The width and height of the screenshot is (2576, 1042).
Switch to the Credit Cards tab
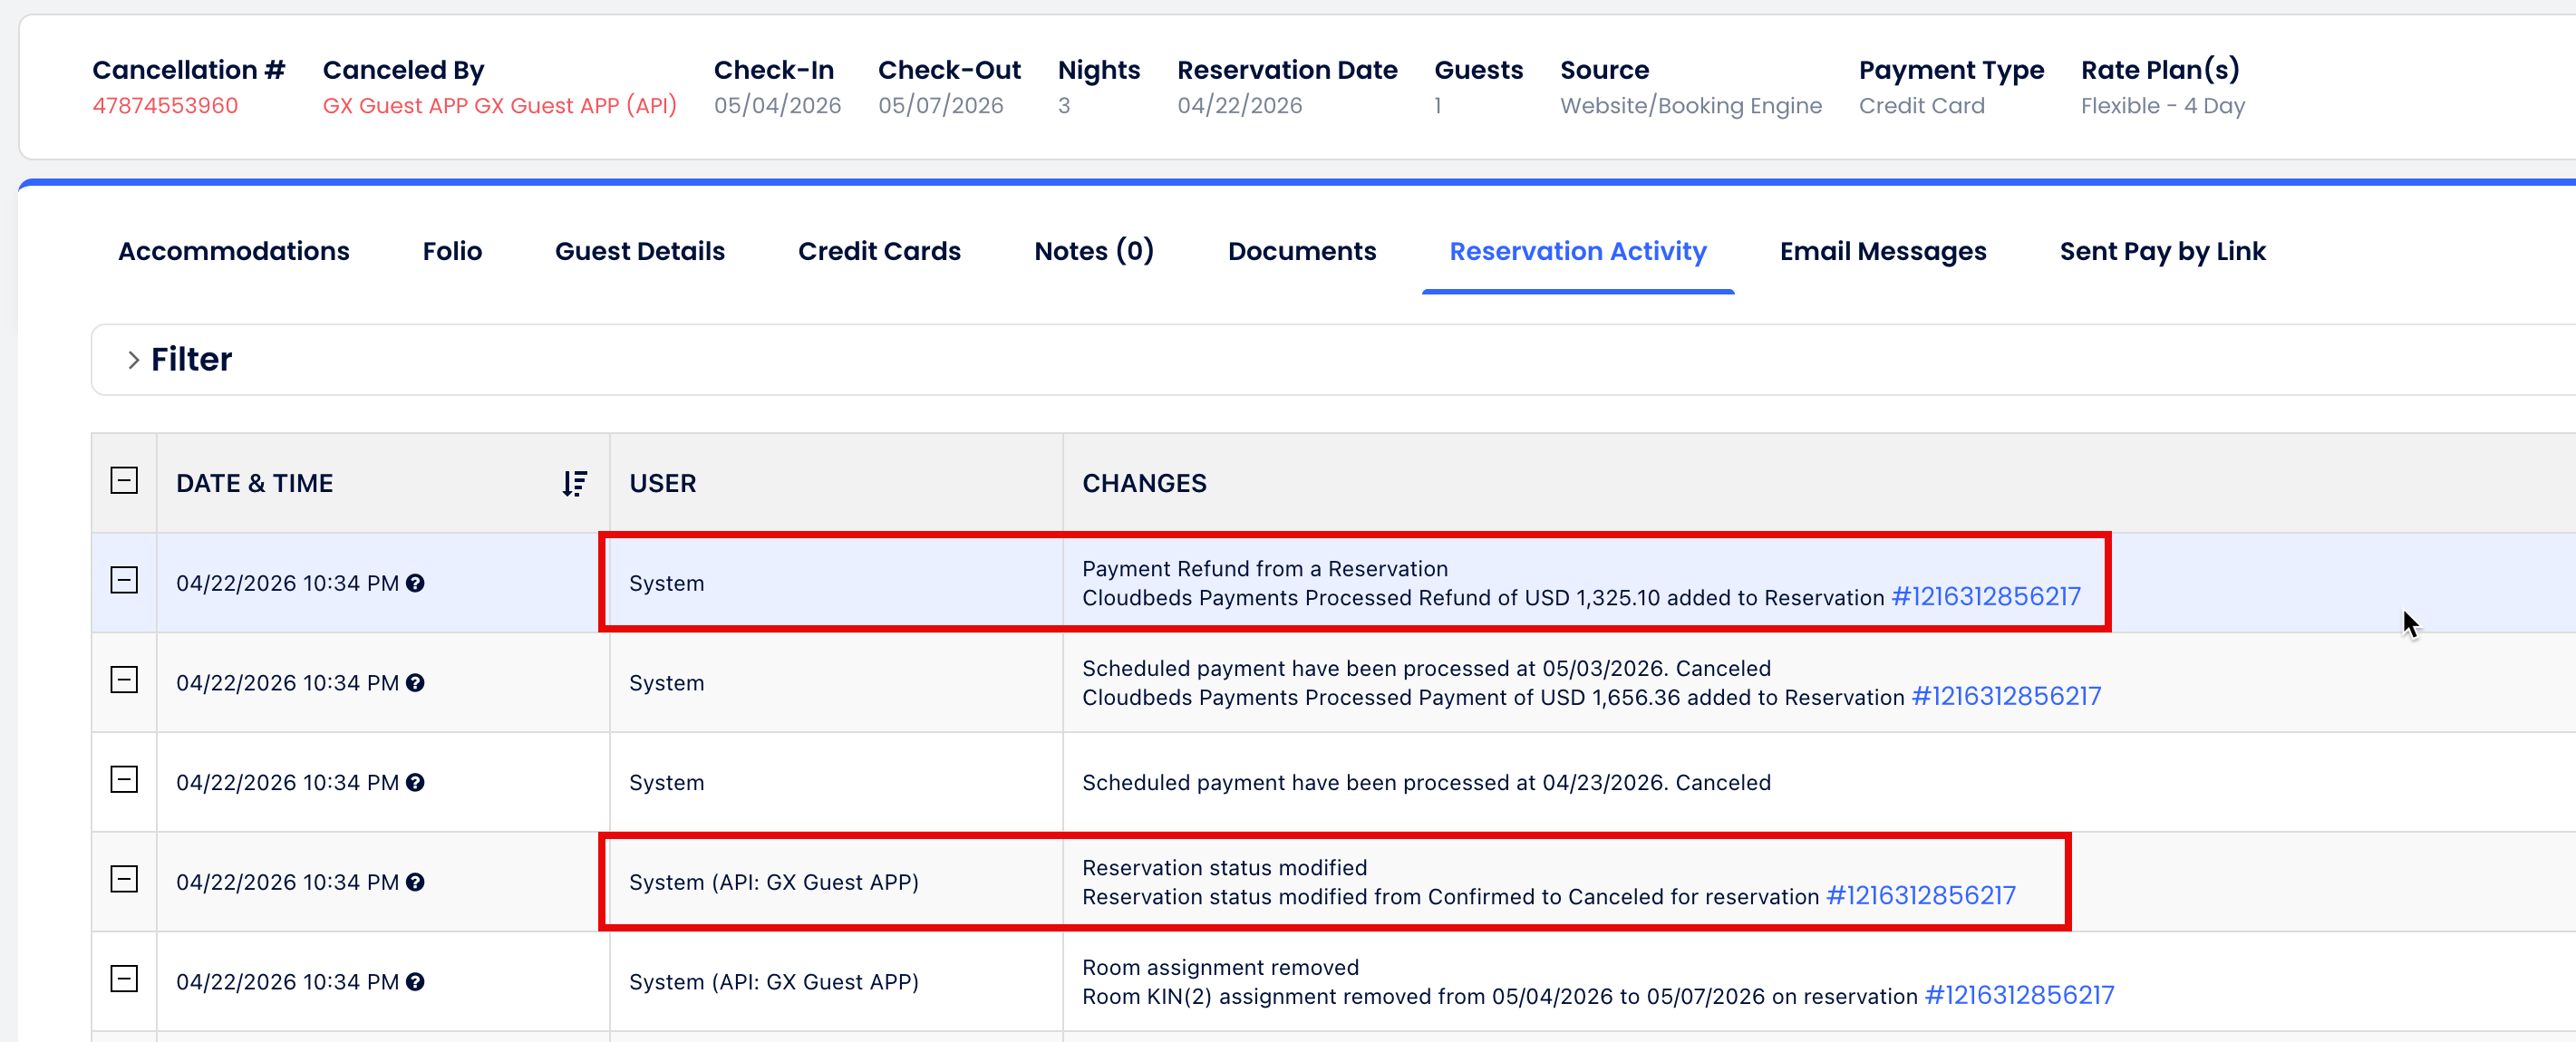(x=879, y=251)
